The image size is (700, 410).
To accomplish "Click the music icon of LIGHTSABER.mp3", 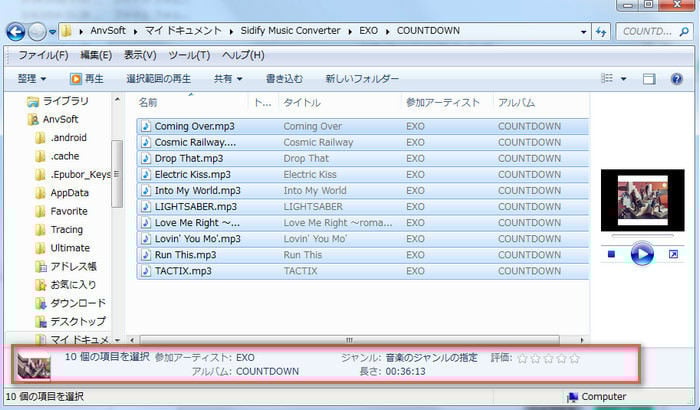I will pyautogui.click(x=146, y=206).
